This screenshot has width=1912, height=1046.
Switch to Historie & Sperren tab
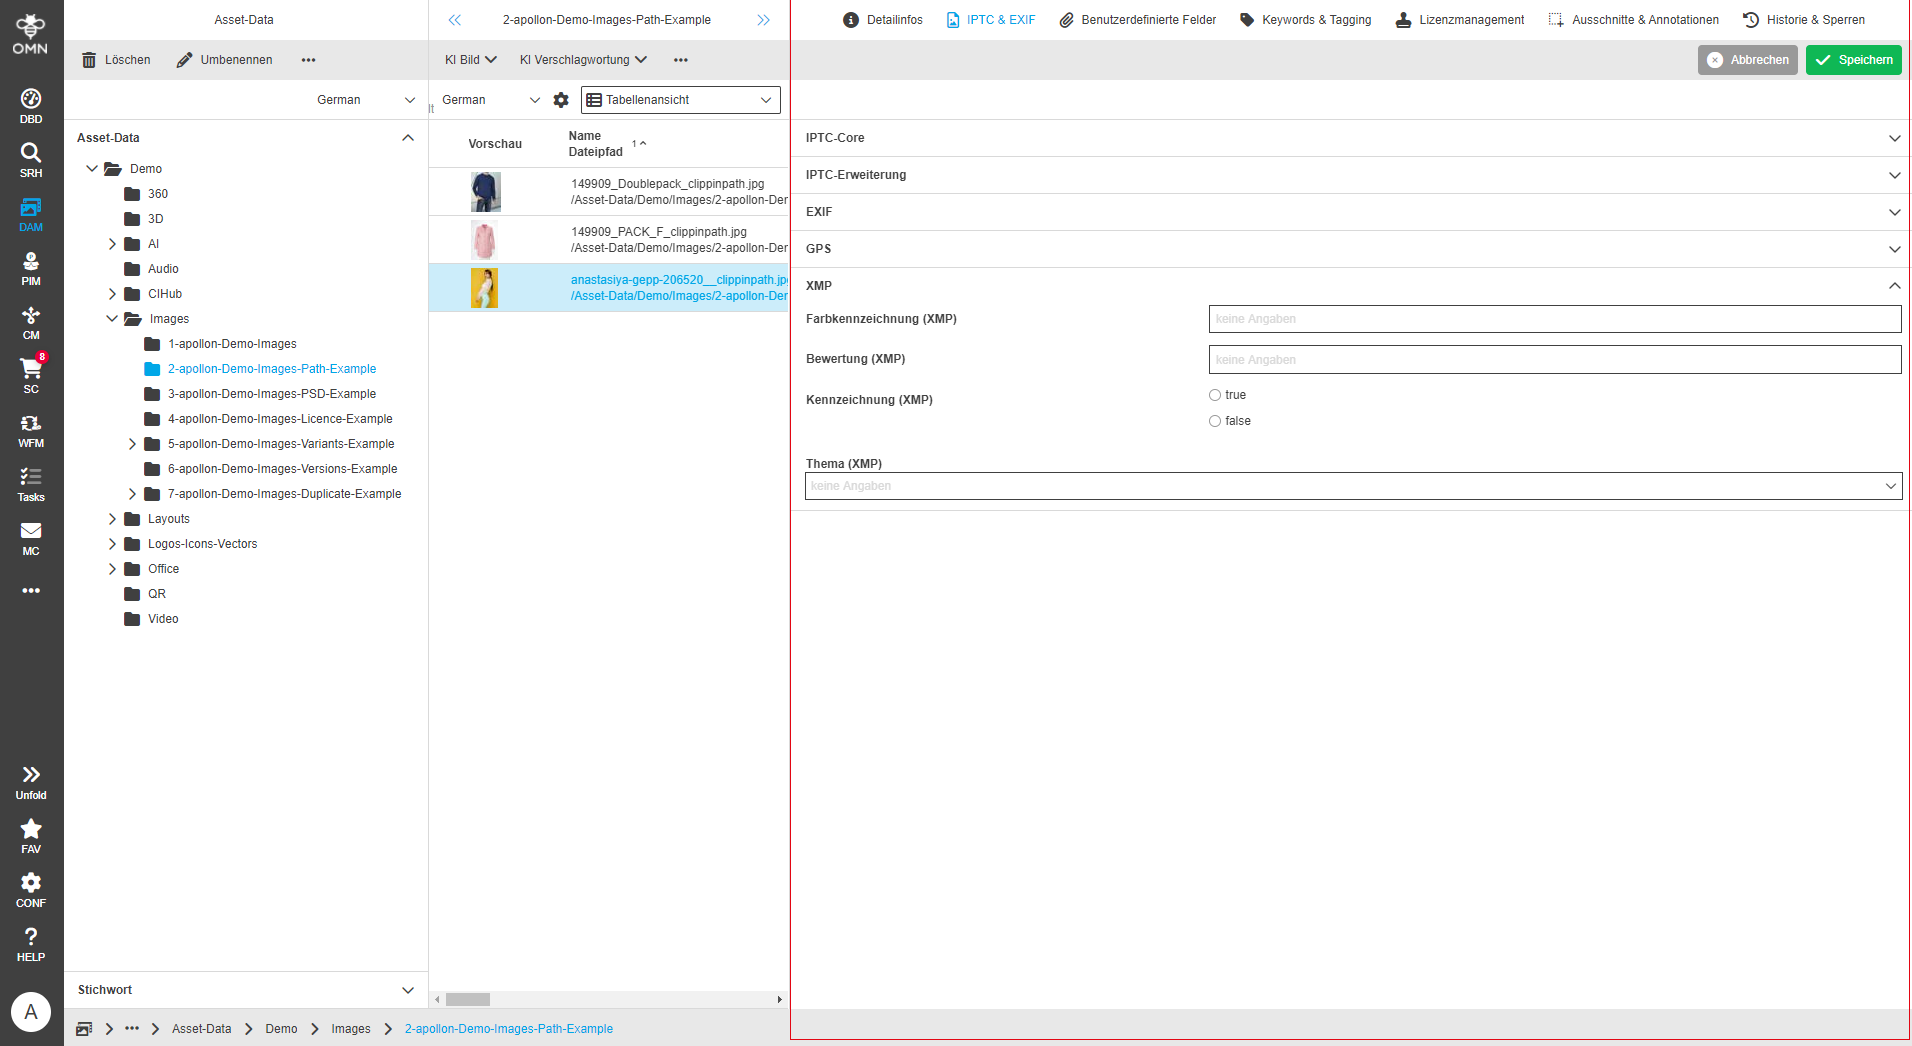(x=1804, y=20)
